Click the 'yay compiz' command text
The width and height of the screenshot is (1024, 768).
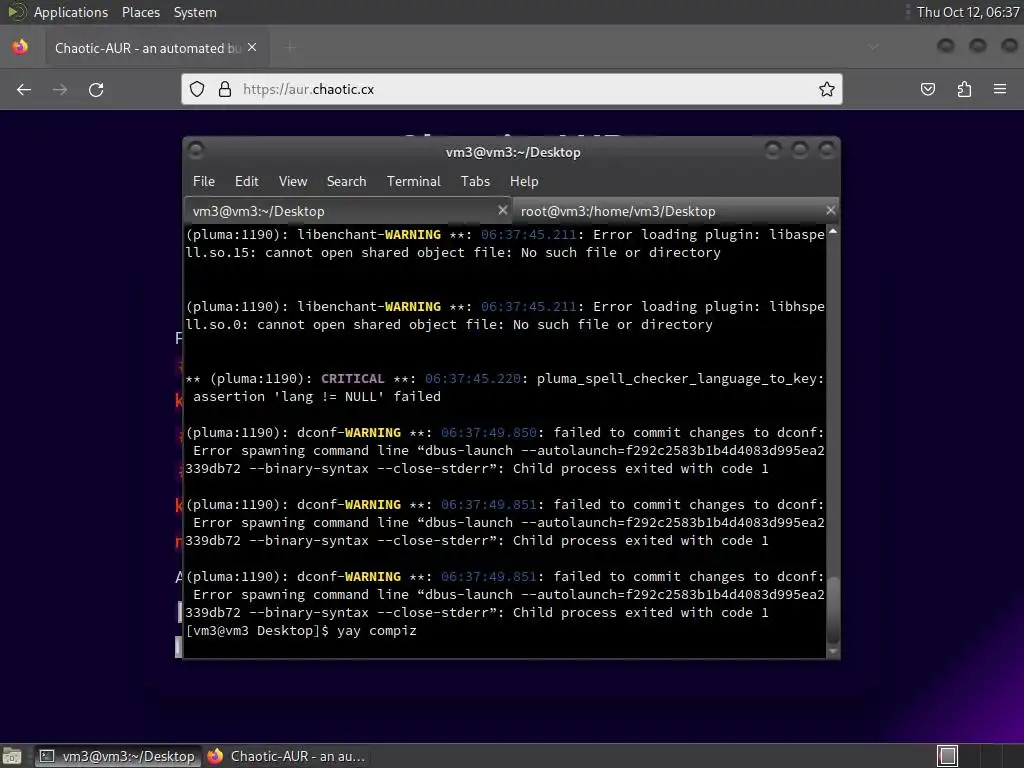377,631
